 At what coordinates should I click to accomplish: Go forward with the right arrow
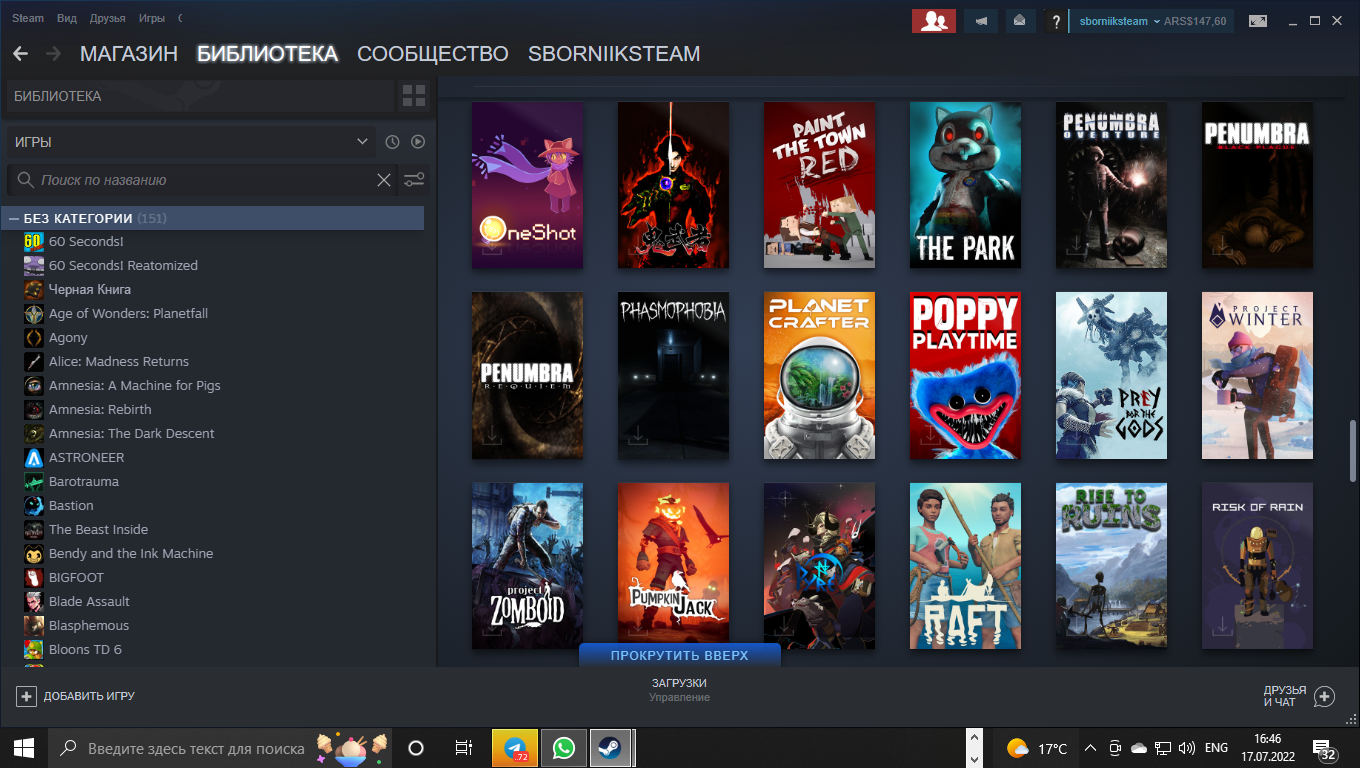coord(54,54)
